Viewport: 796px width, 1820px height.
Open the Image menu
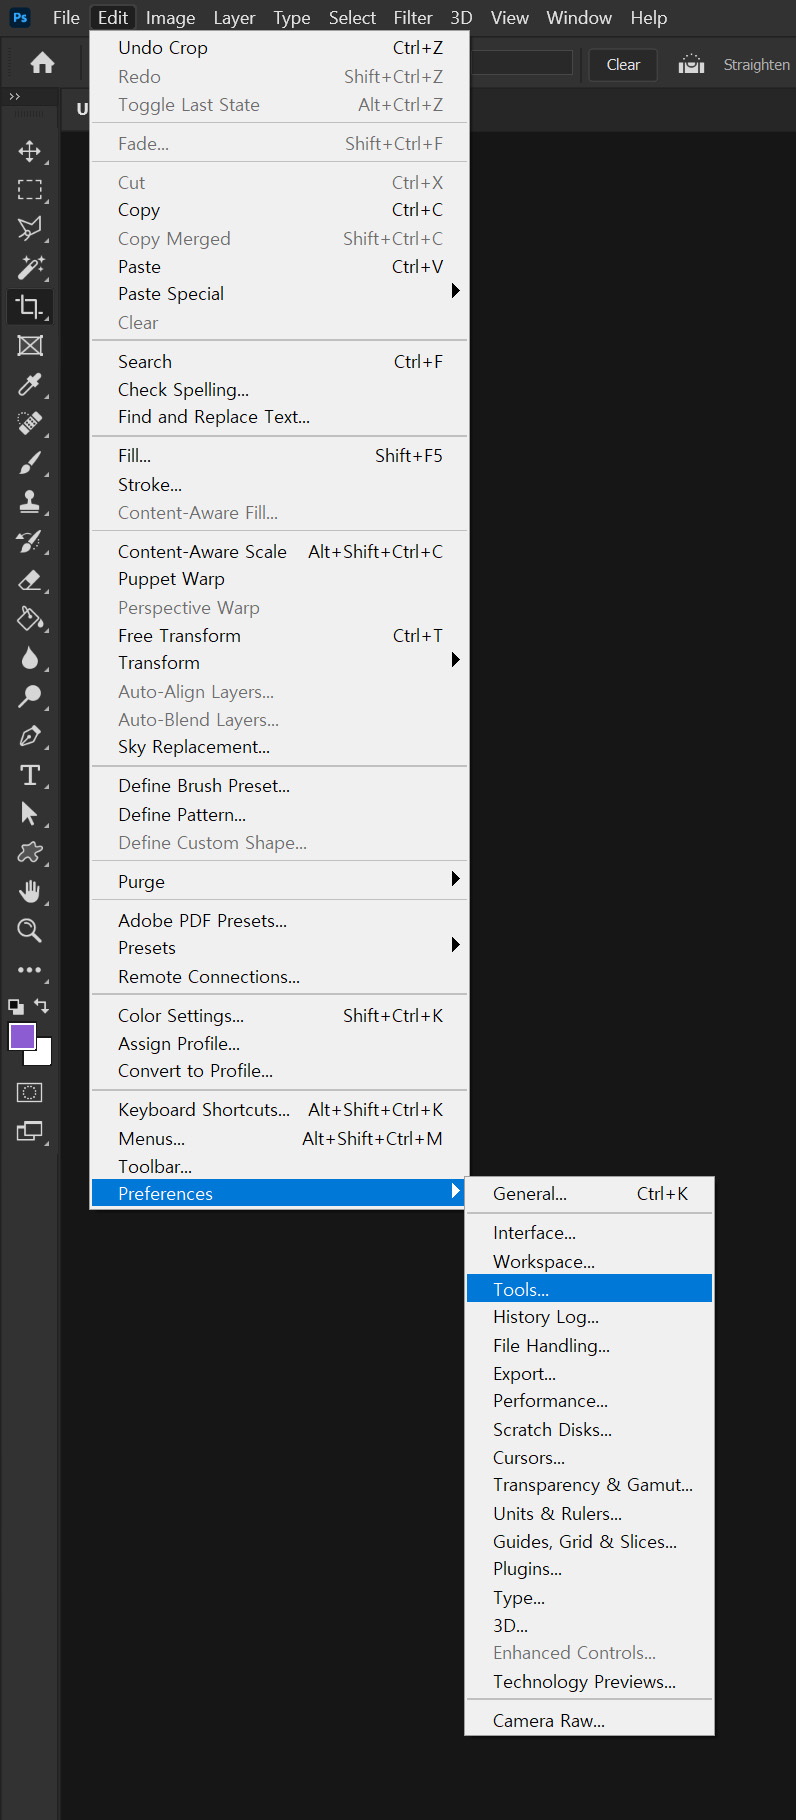[x=170, y=18]
